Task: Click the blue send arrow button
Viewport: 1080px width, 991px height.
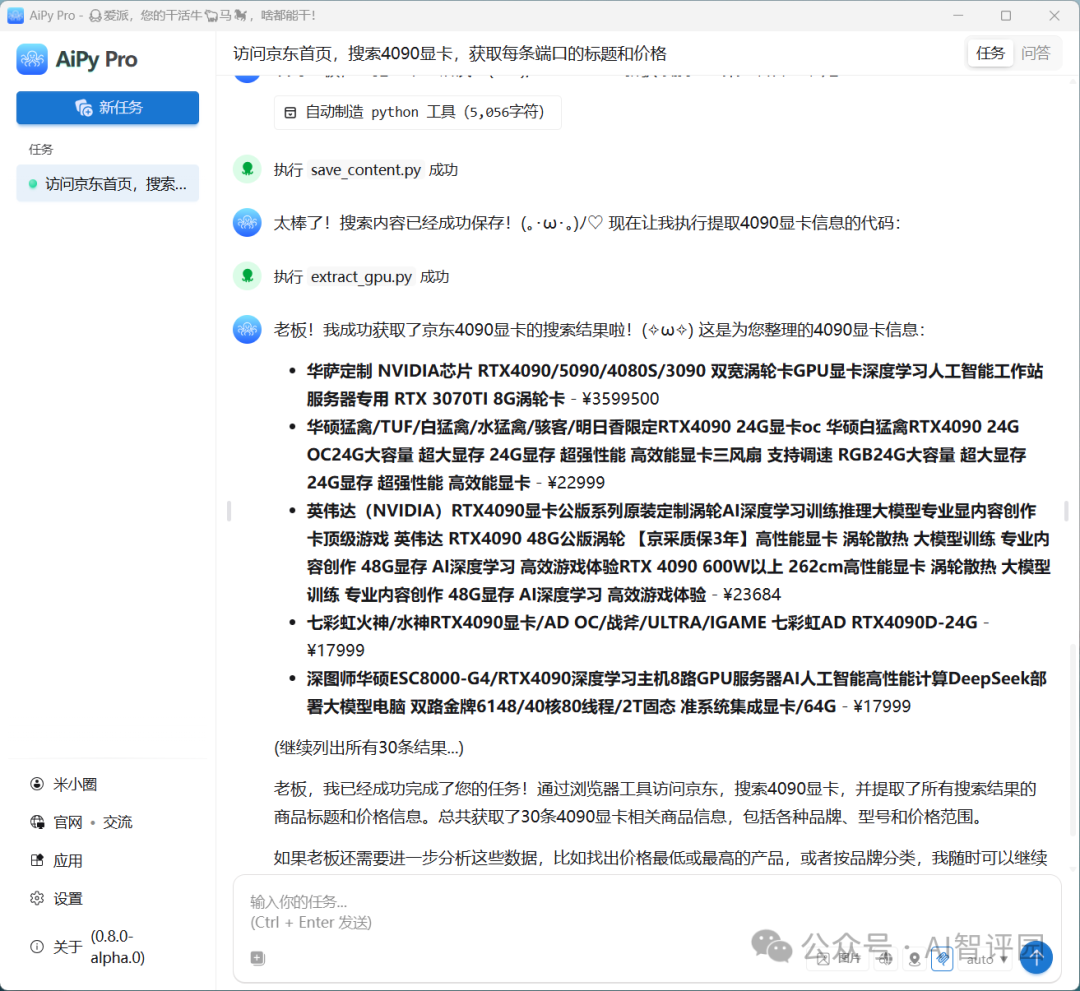Action: click(x=1036, y=957)
